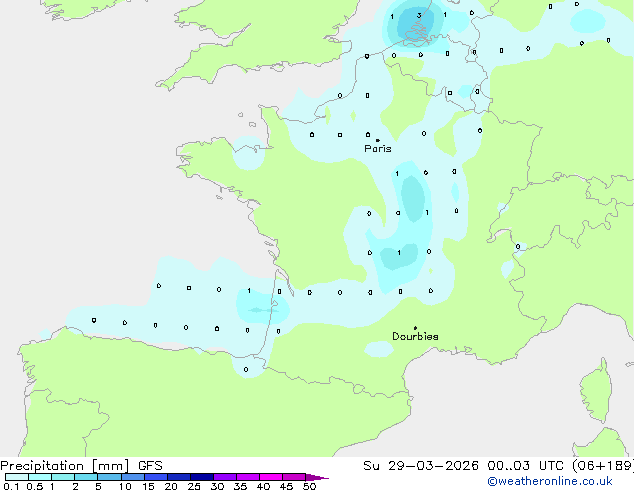This screenshot has width=634, height=490.
Task: Click the GFS model label
Action: [x=150, y=466]
